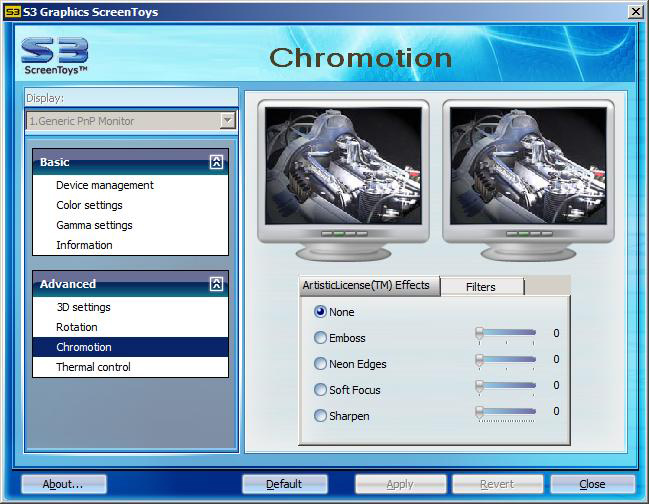Open the ArtisticLicense(TM) Effects tab
Viewport: 649px width, 504px height.
pos(366,285)
